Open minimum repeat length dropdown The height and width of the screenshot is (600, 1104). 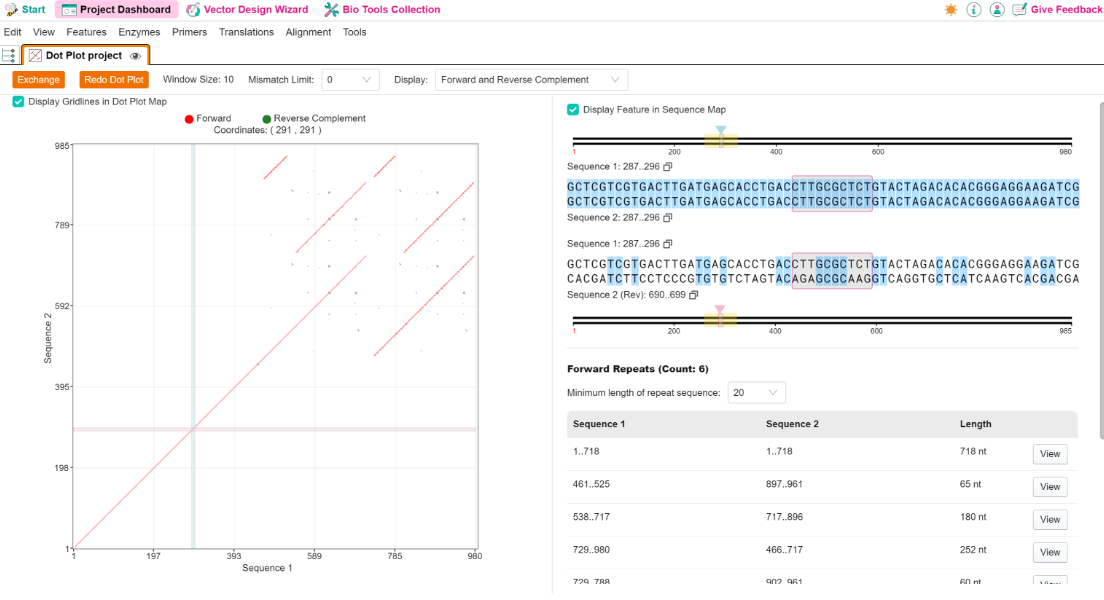click(755, 393)
